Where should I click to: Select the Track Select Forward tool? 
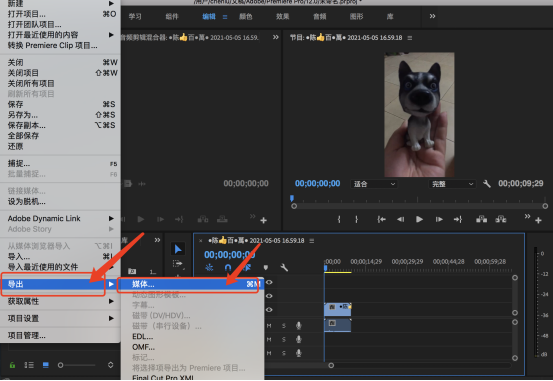coord(177,263)
